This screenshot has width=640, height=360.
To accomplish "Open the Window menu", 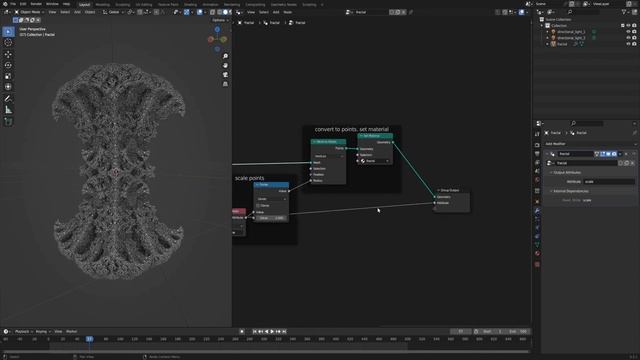I will [52, 4].
